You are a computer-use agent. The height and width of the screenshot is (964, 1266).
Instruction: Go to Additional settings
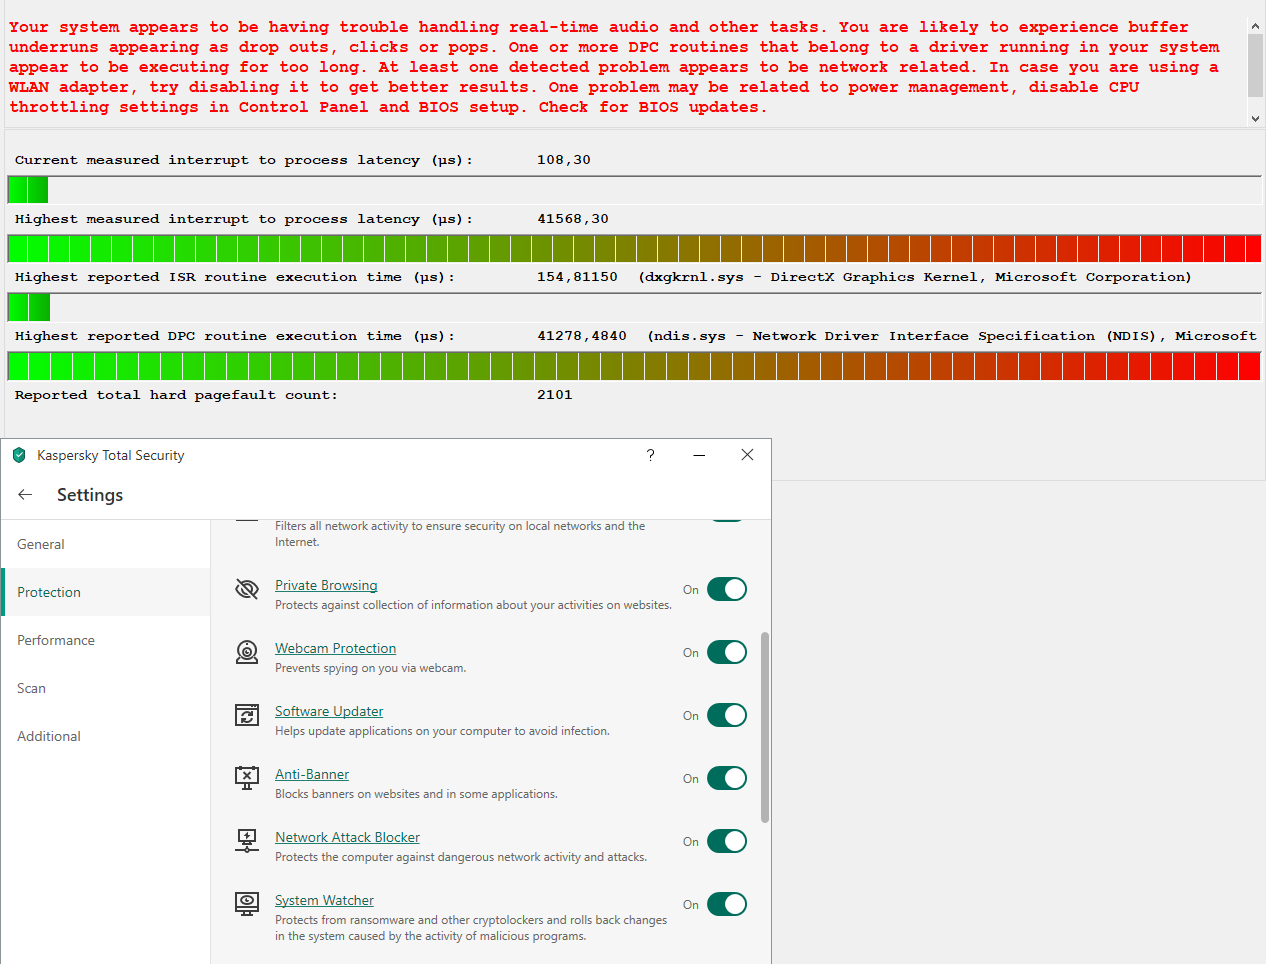click(106, 736)
